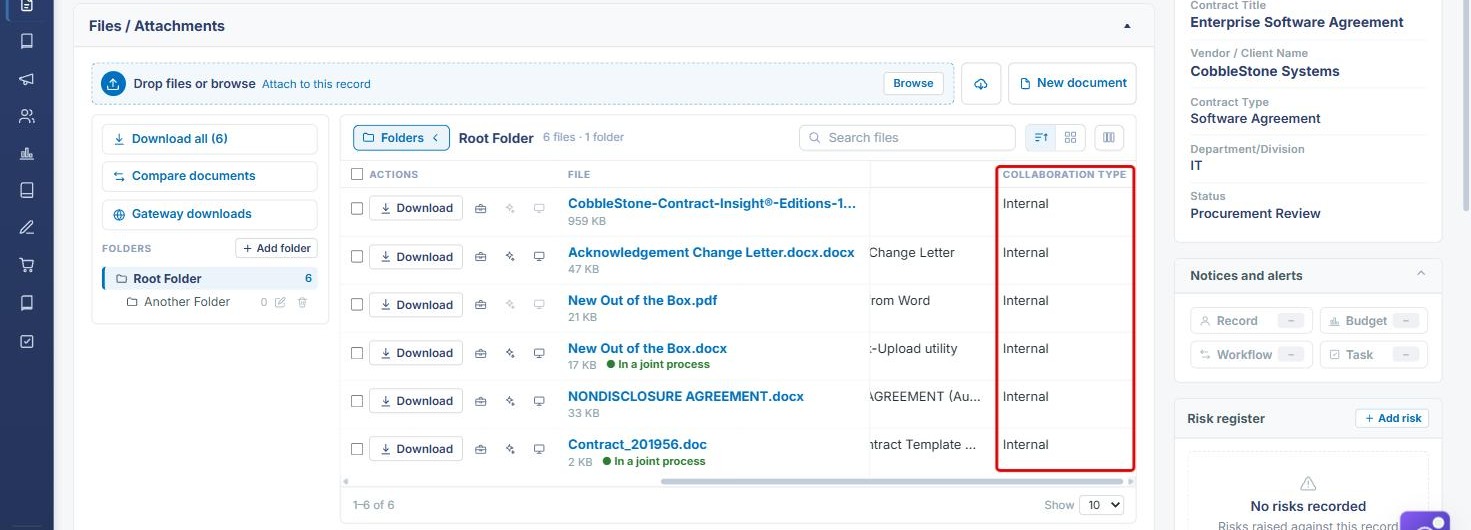Open the people icon in left sidebar
Image resolution: width=1471 pixels, height=530 pixels.
pyautogui.click(x=27, y=116)
